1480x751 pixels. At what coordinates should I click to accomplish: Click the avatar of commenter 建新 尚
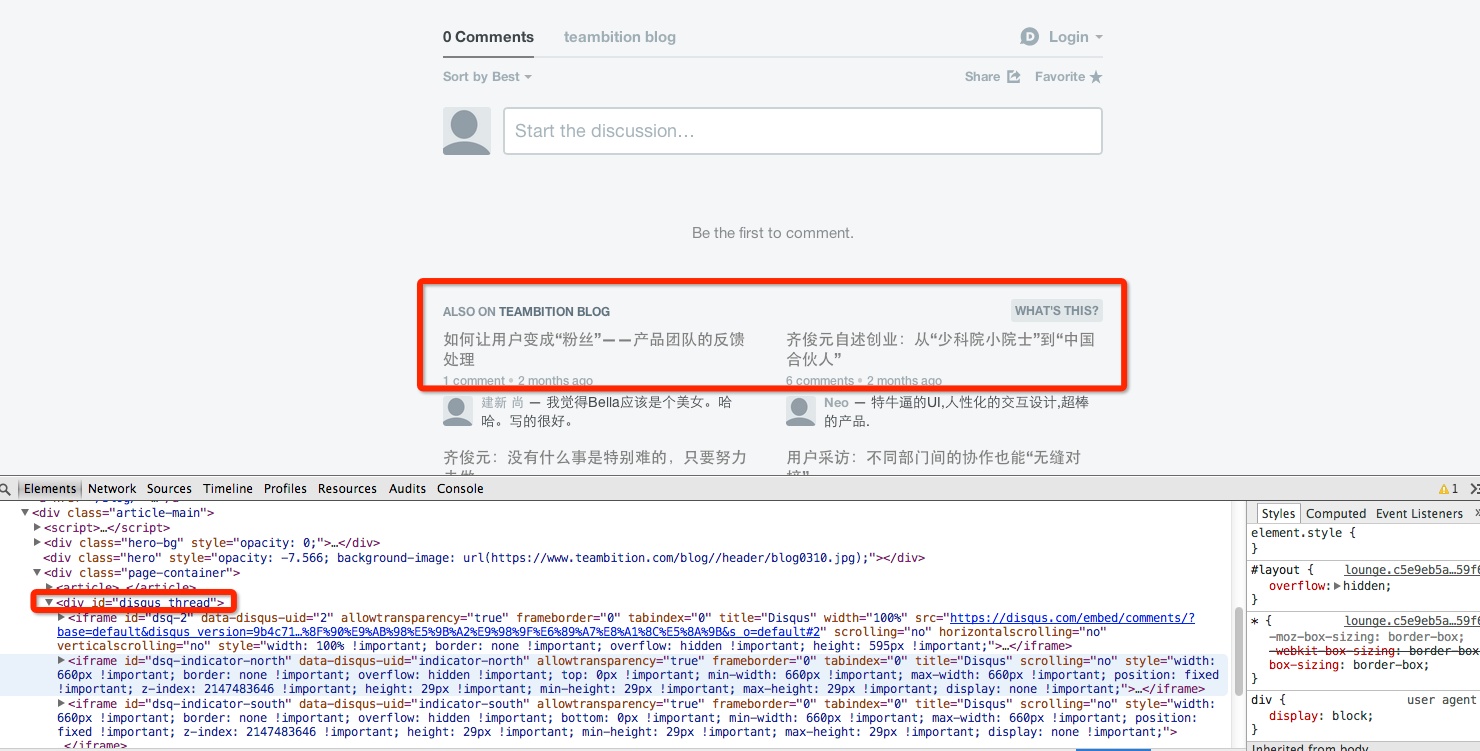[458, 411]
